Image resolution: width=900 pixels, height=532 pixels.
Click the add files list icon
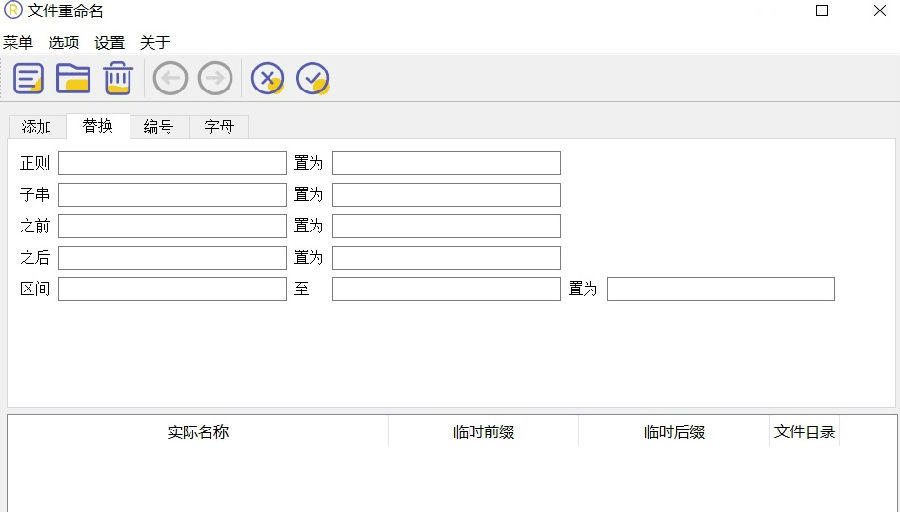click(28, 78)
